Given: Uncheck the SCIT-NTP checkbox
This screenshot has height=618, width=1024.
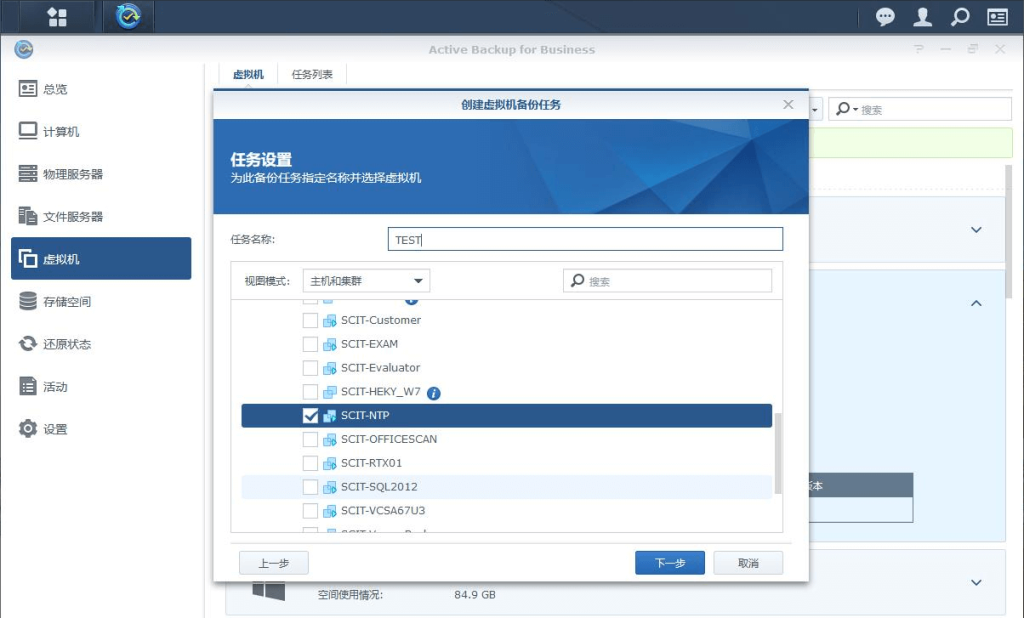Looking at the screenshot, I should [x=310, y=415].
